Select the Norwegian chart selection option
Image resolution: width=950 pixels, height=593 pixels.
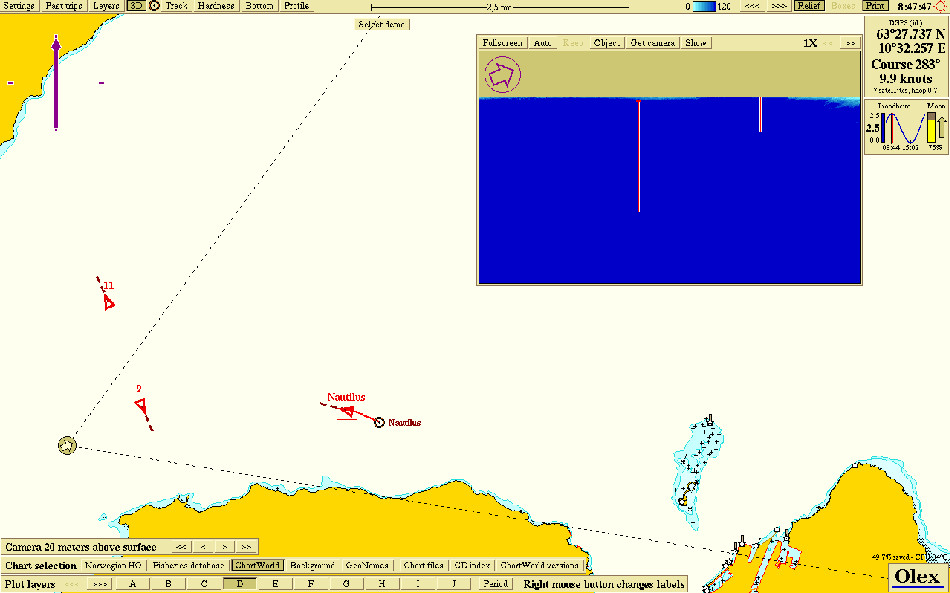click(113, 566)
